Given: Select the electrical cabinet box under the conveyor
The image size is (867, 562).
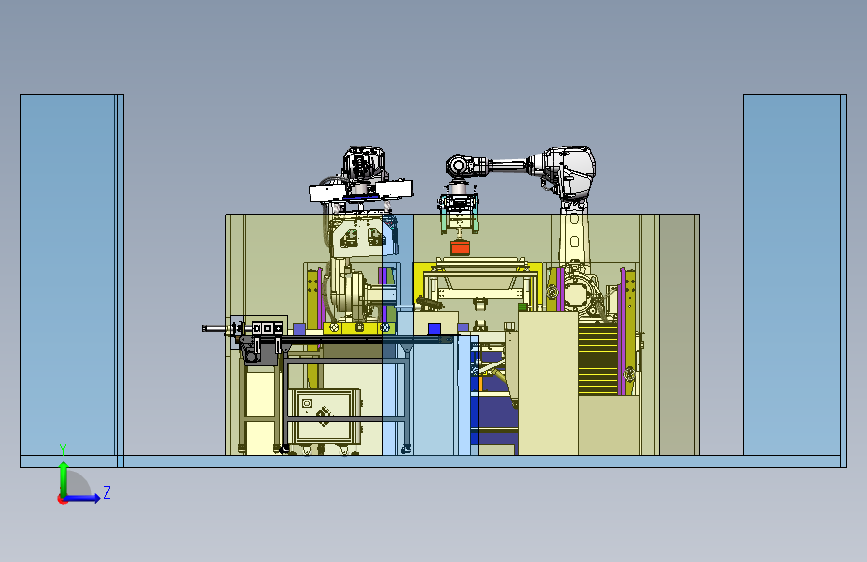Looking at the screenshot, I should [x=324, y=416].
